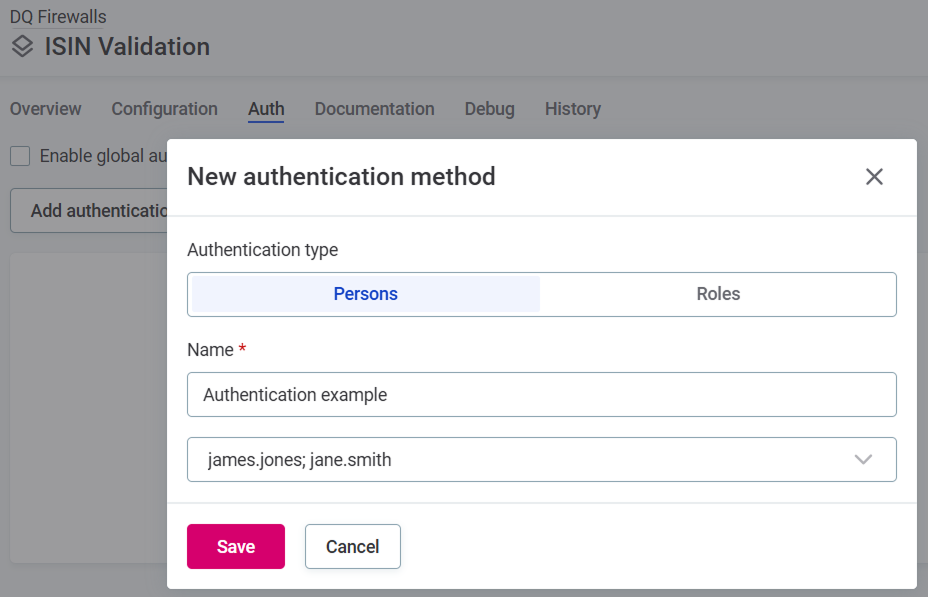Enable the global authentication checkbox
The width and height of the screenshot is (928, 597).
click(19, 156)
